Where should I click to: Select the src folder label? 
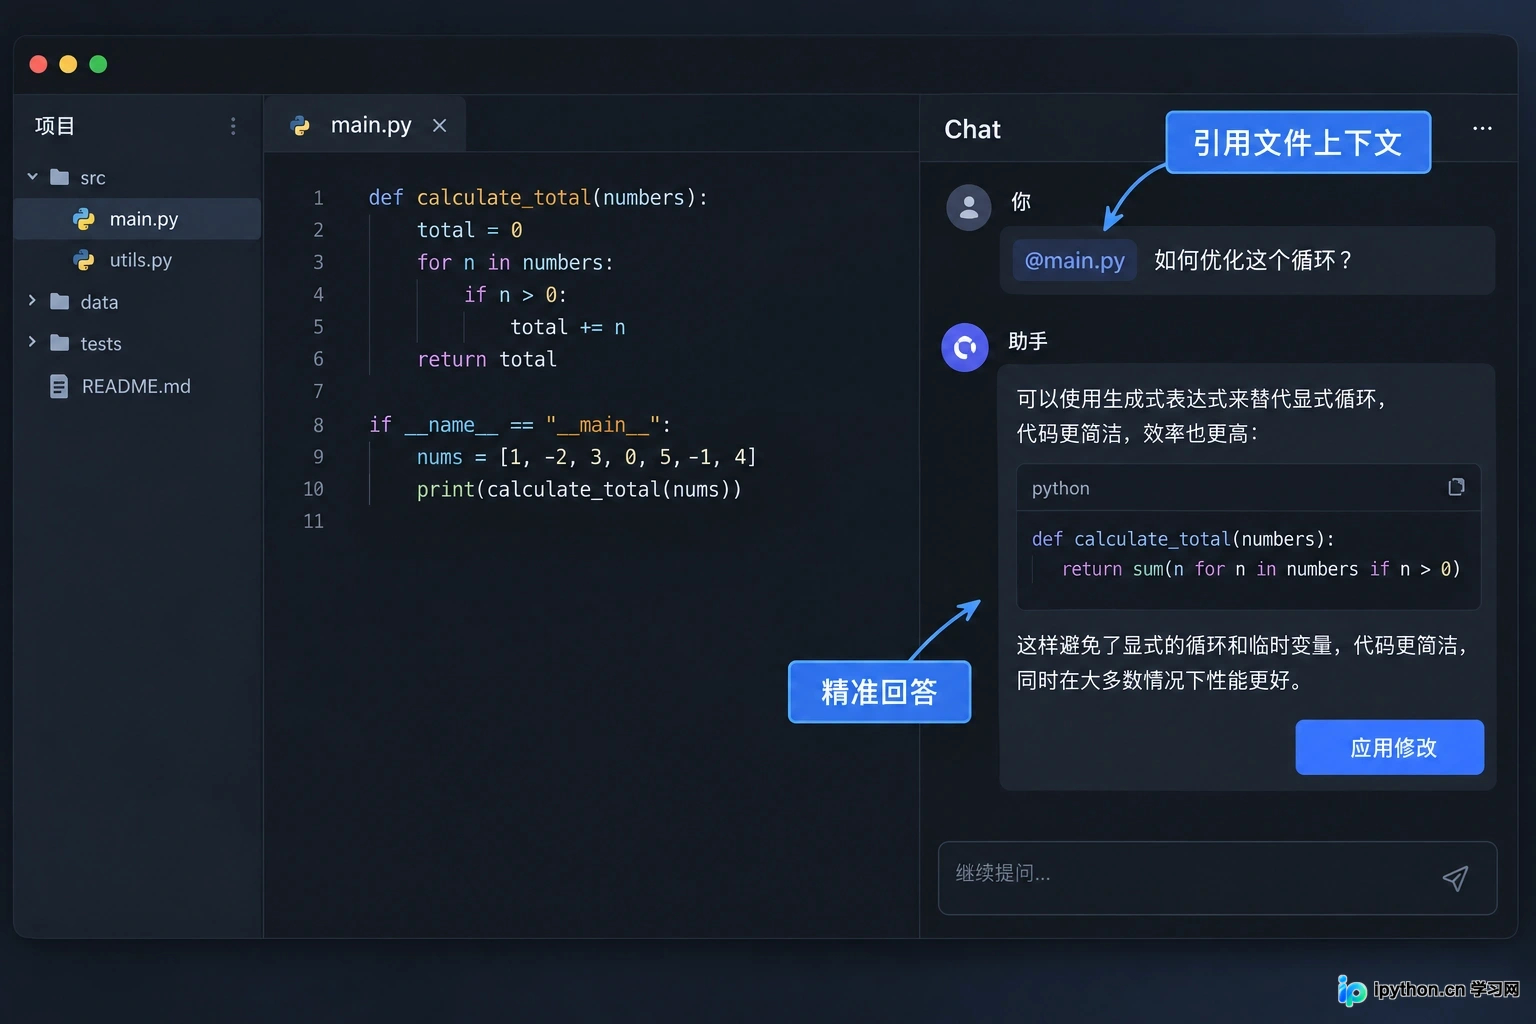[93, 178]
